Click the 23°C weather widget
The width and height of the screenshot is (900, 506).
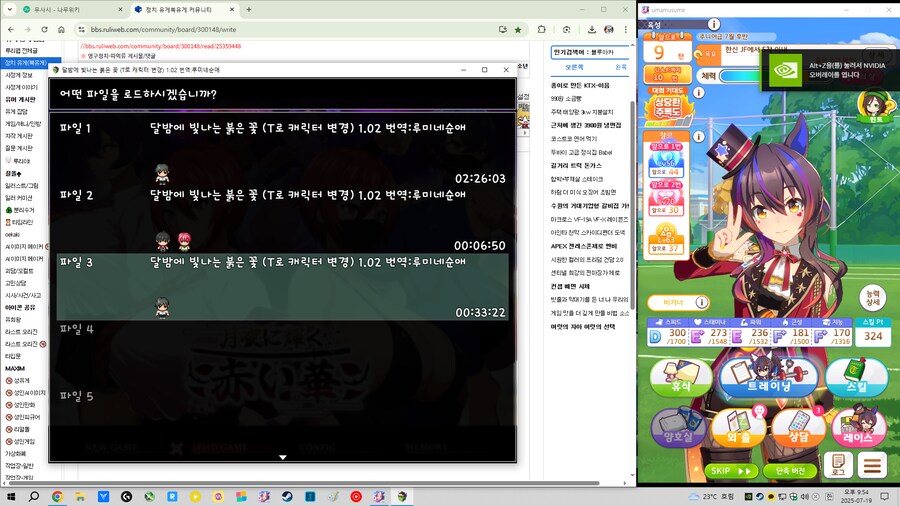[x=711, y=496]
